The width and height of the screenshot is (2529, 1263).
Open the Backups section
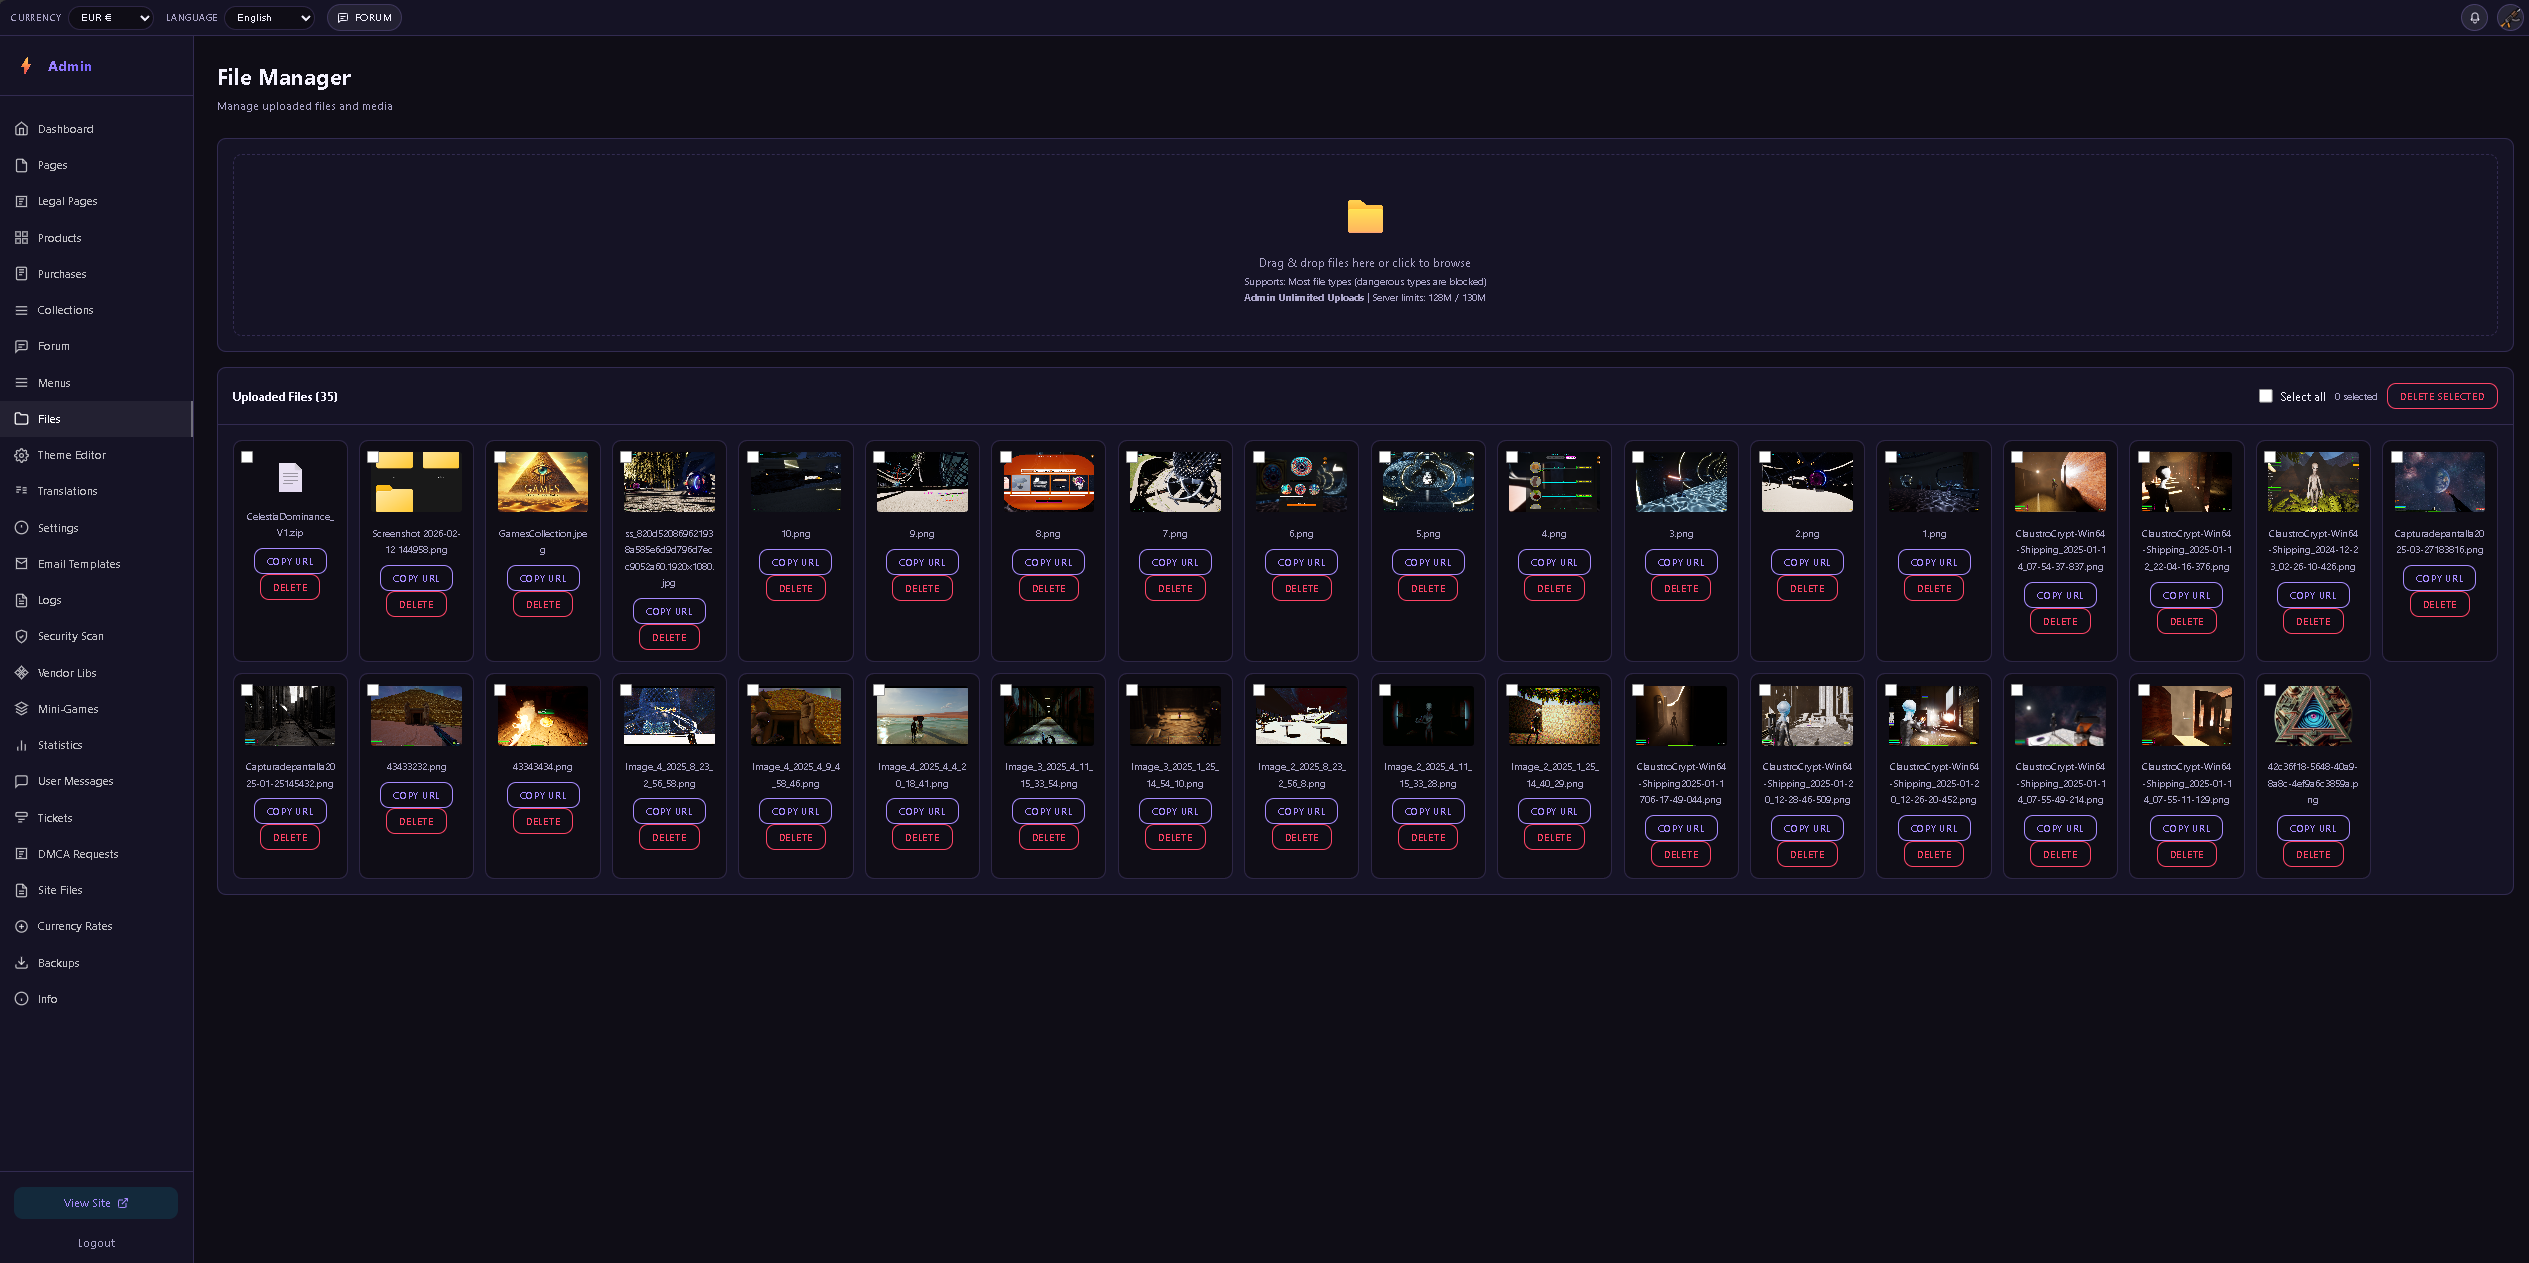(57, 962)
